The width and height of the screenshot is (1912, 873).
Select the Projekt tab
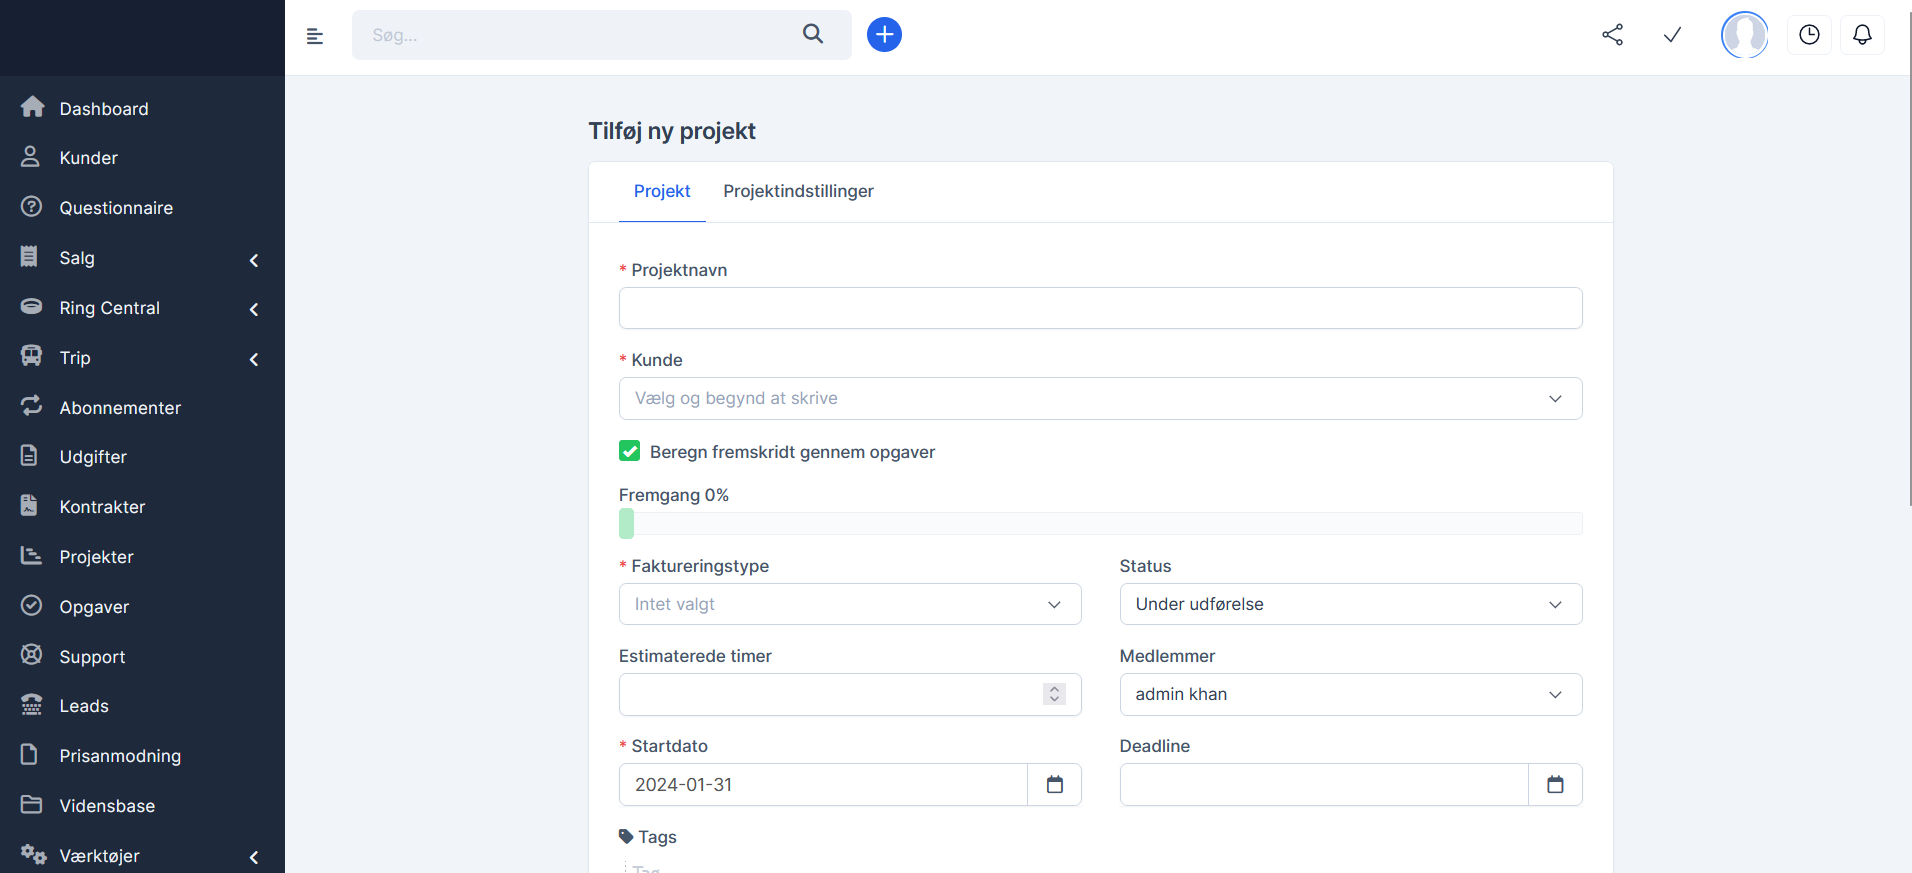pyautogui.click(x=662, y=191)
